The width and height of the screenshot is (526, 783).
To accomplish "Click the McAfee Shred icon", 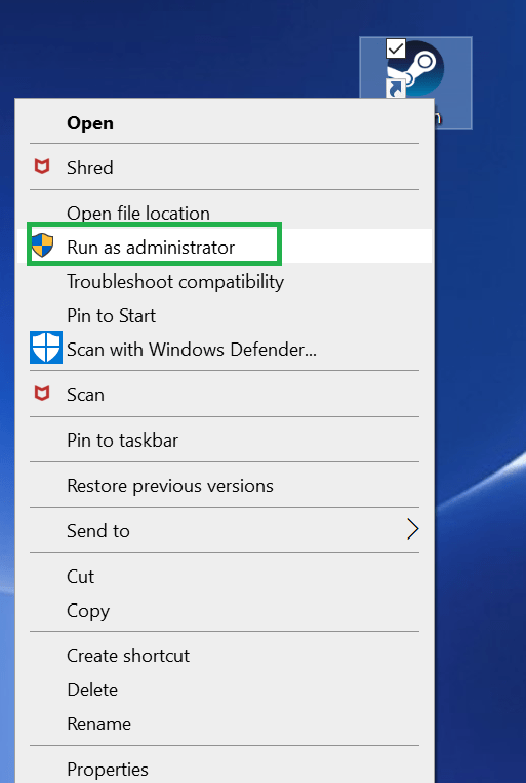I will click(x=42, y=166).
